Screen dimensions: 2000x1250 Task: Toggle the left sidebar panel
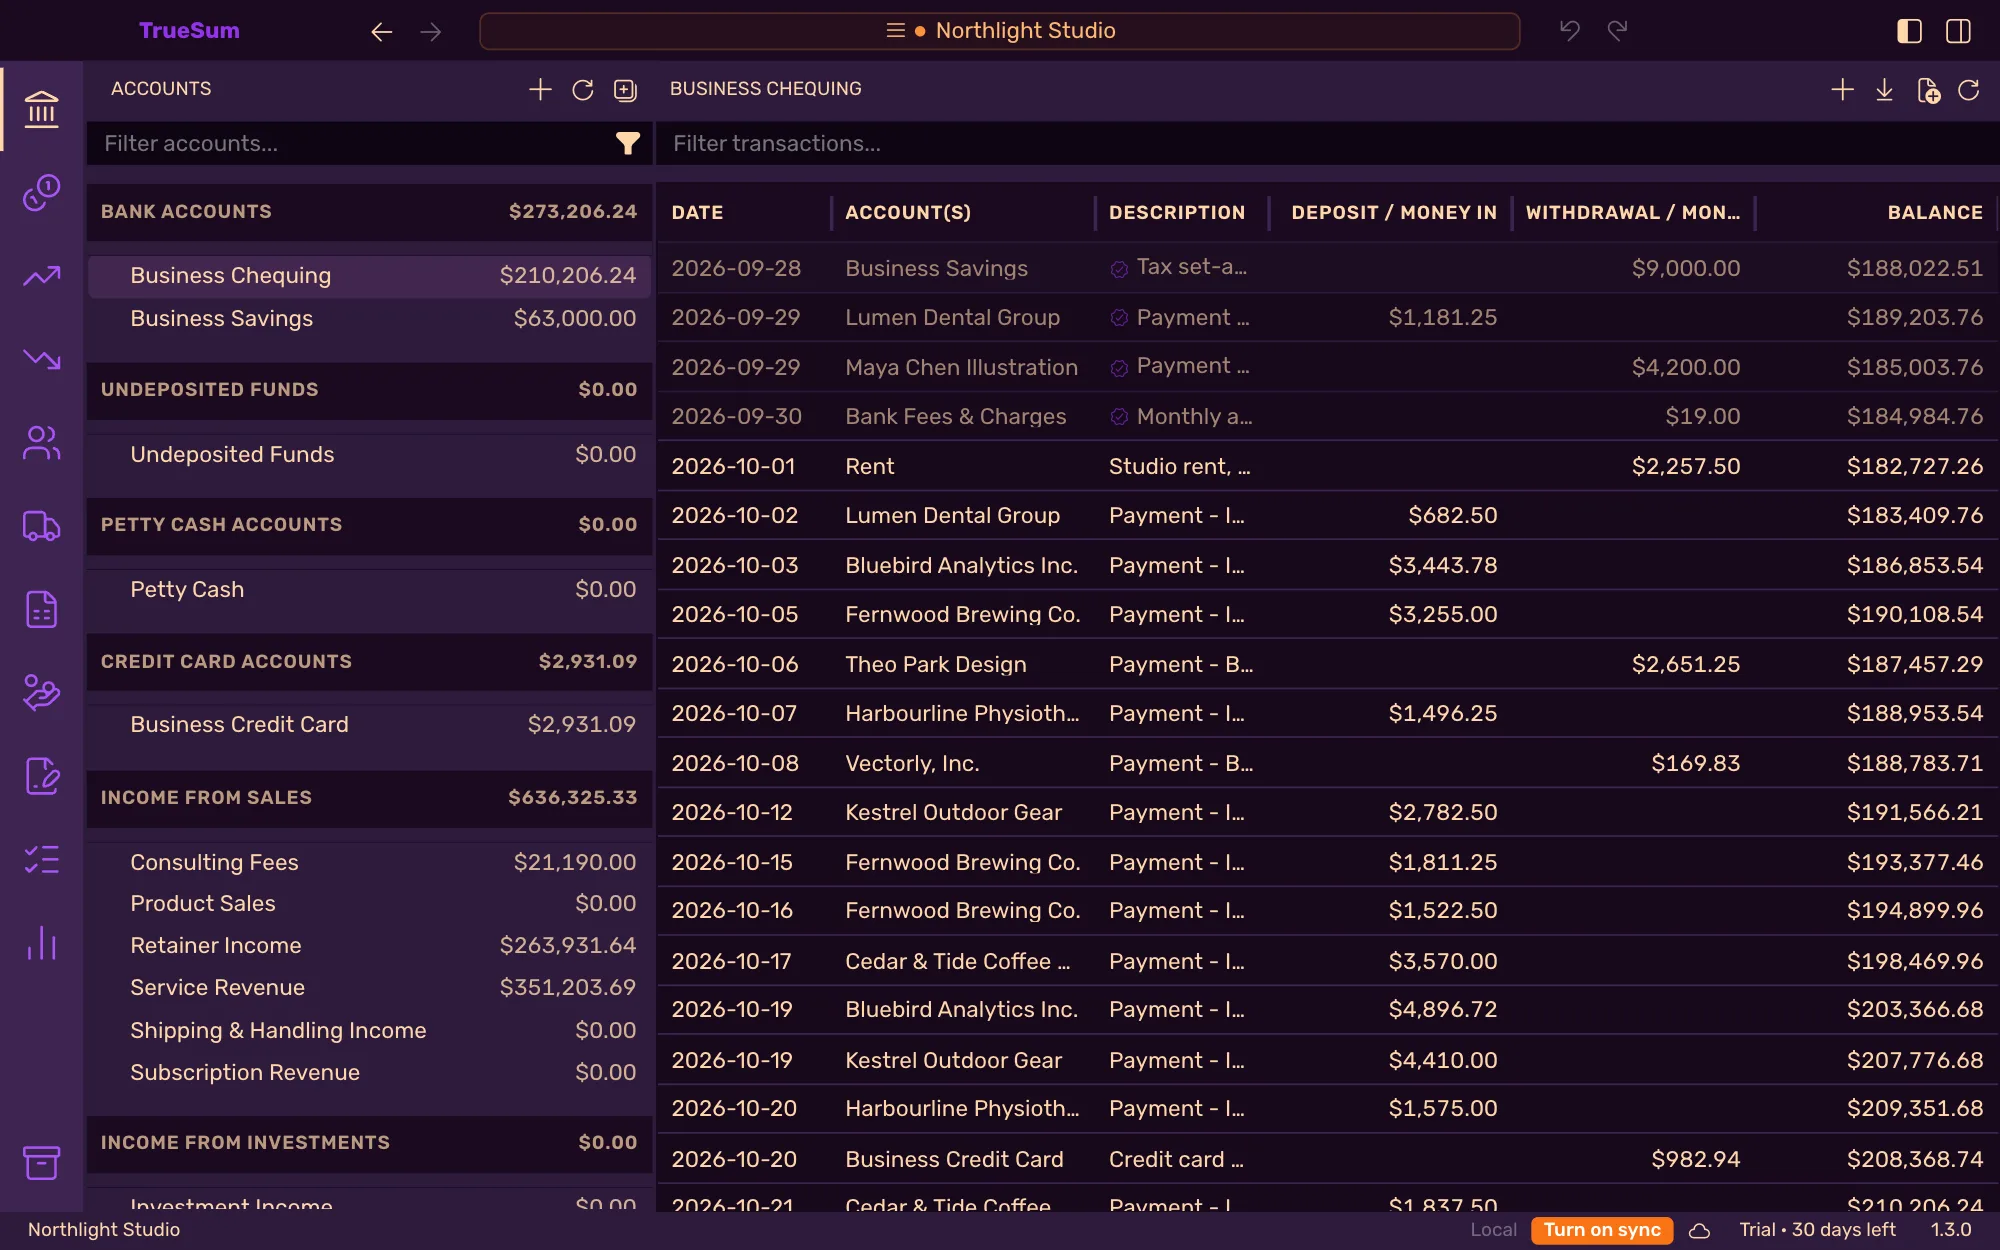1909,31
